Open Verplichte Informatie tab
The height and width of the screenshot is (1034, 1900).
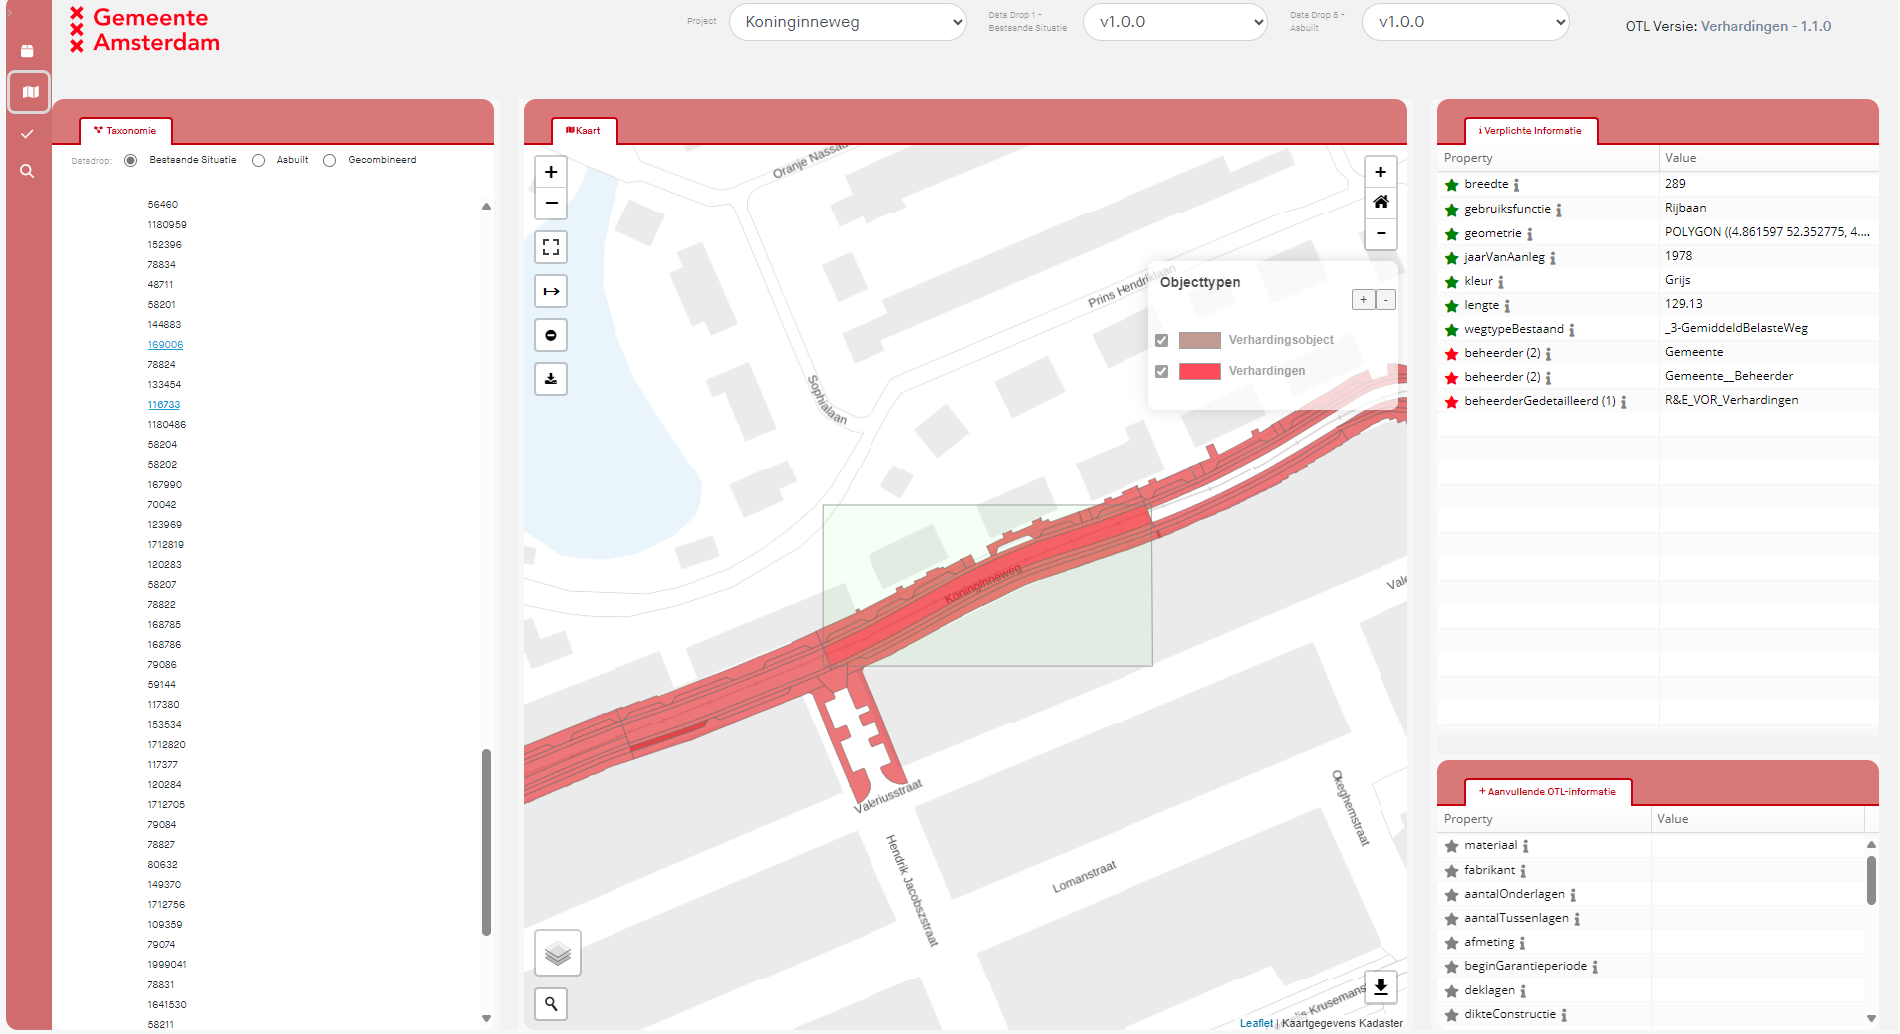pos(1531,131)
